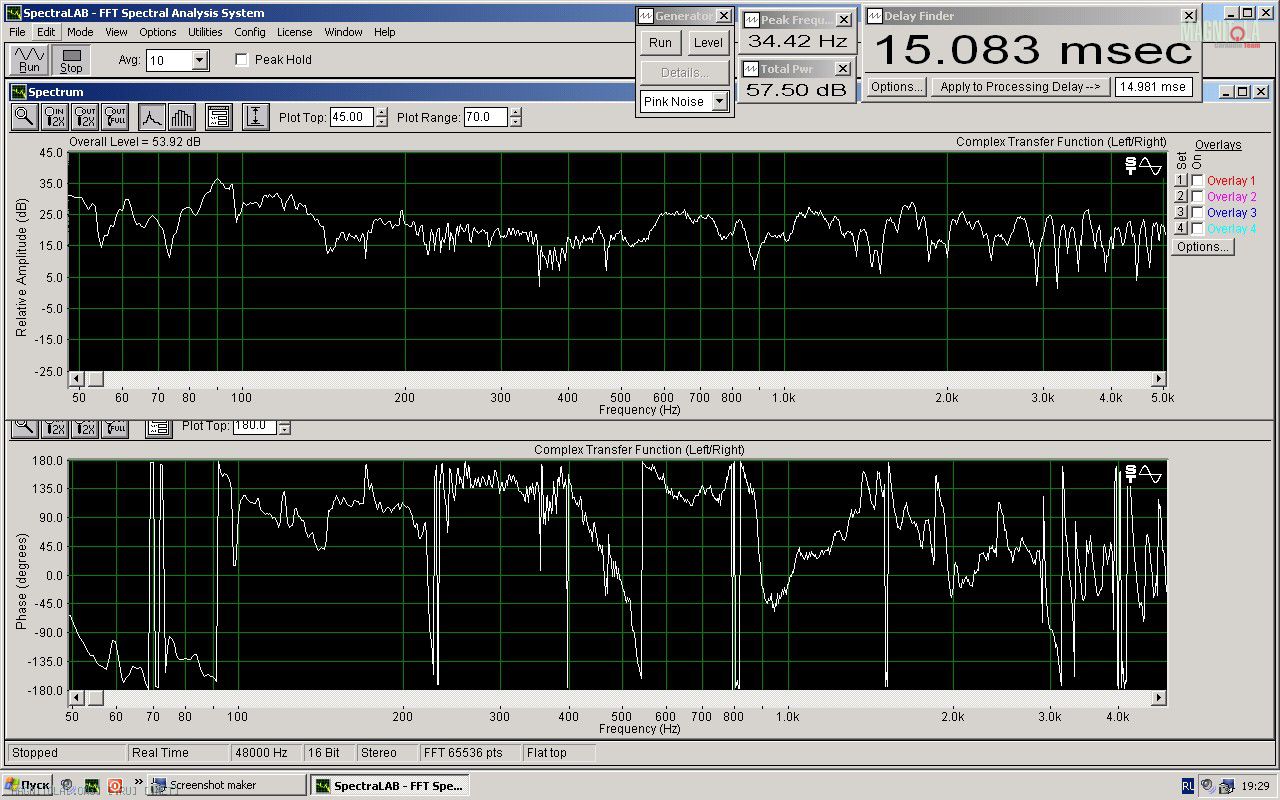Click the vertical auto-scale amplitude icon
Image resolution: width=1280 pixels, height=800 pixels.
[255, 117]
